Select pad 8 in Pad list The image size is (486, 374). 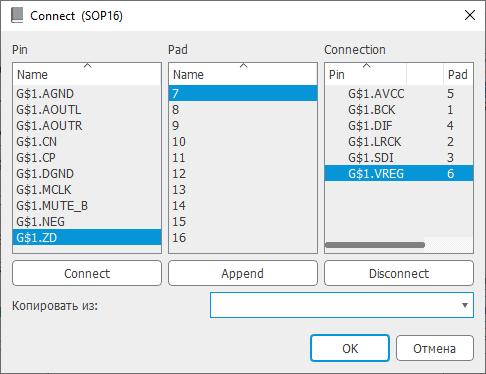tap(243, 110)
